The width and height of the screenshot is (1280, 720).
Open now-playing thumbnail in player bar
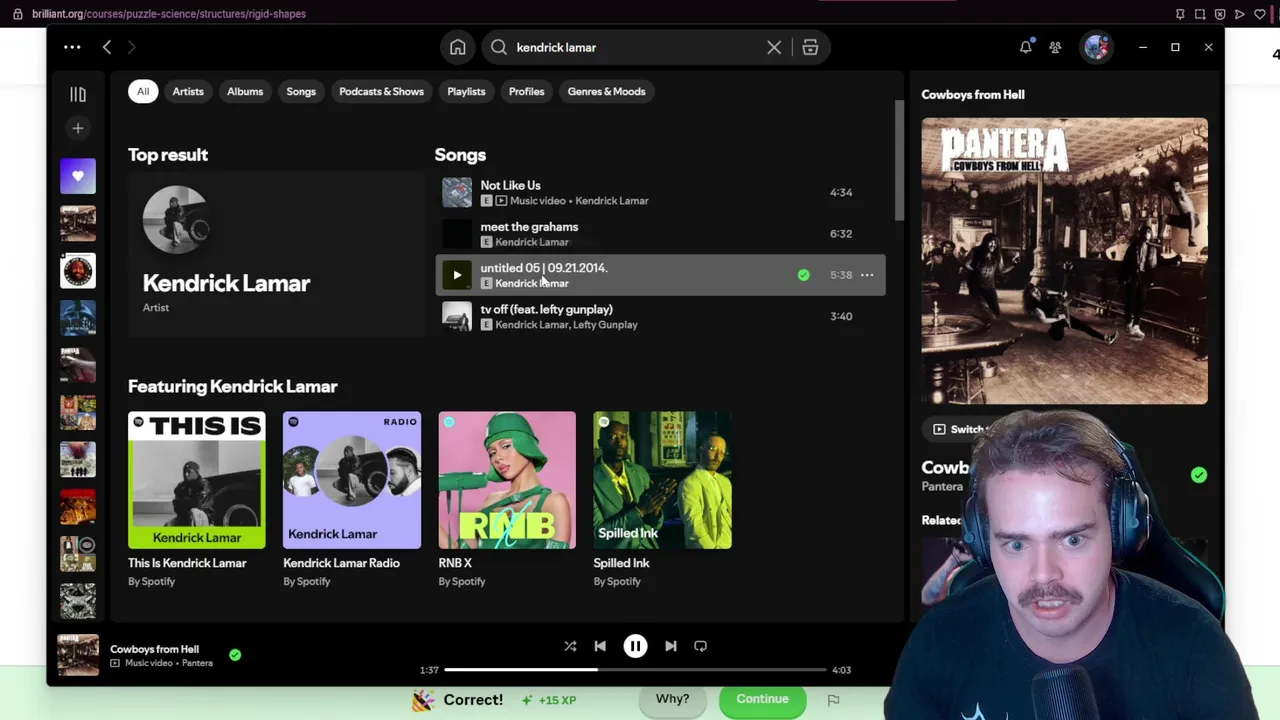coord(78,655)
